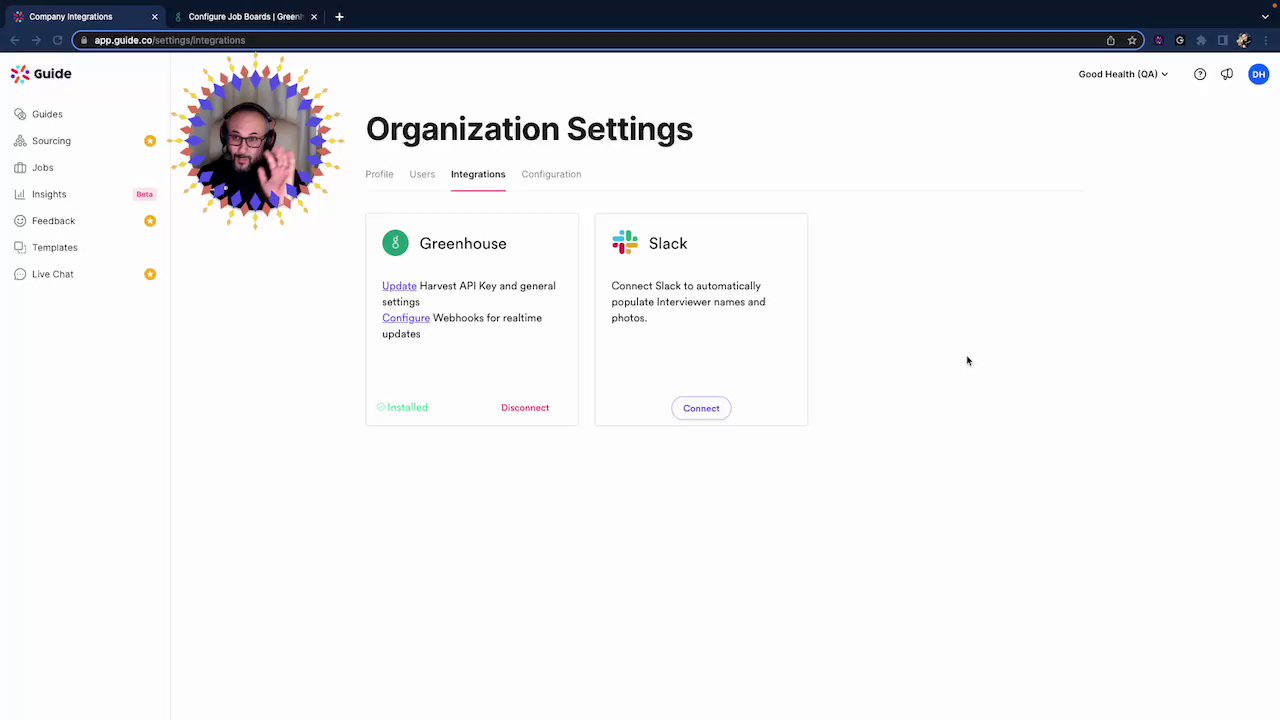Open the Extensions puzzle icon
Image resolution: width=1280 pixels, height=720 pixels.
click(1201, 40)
